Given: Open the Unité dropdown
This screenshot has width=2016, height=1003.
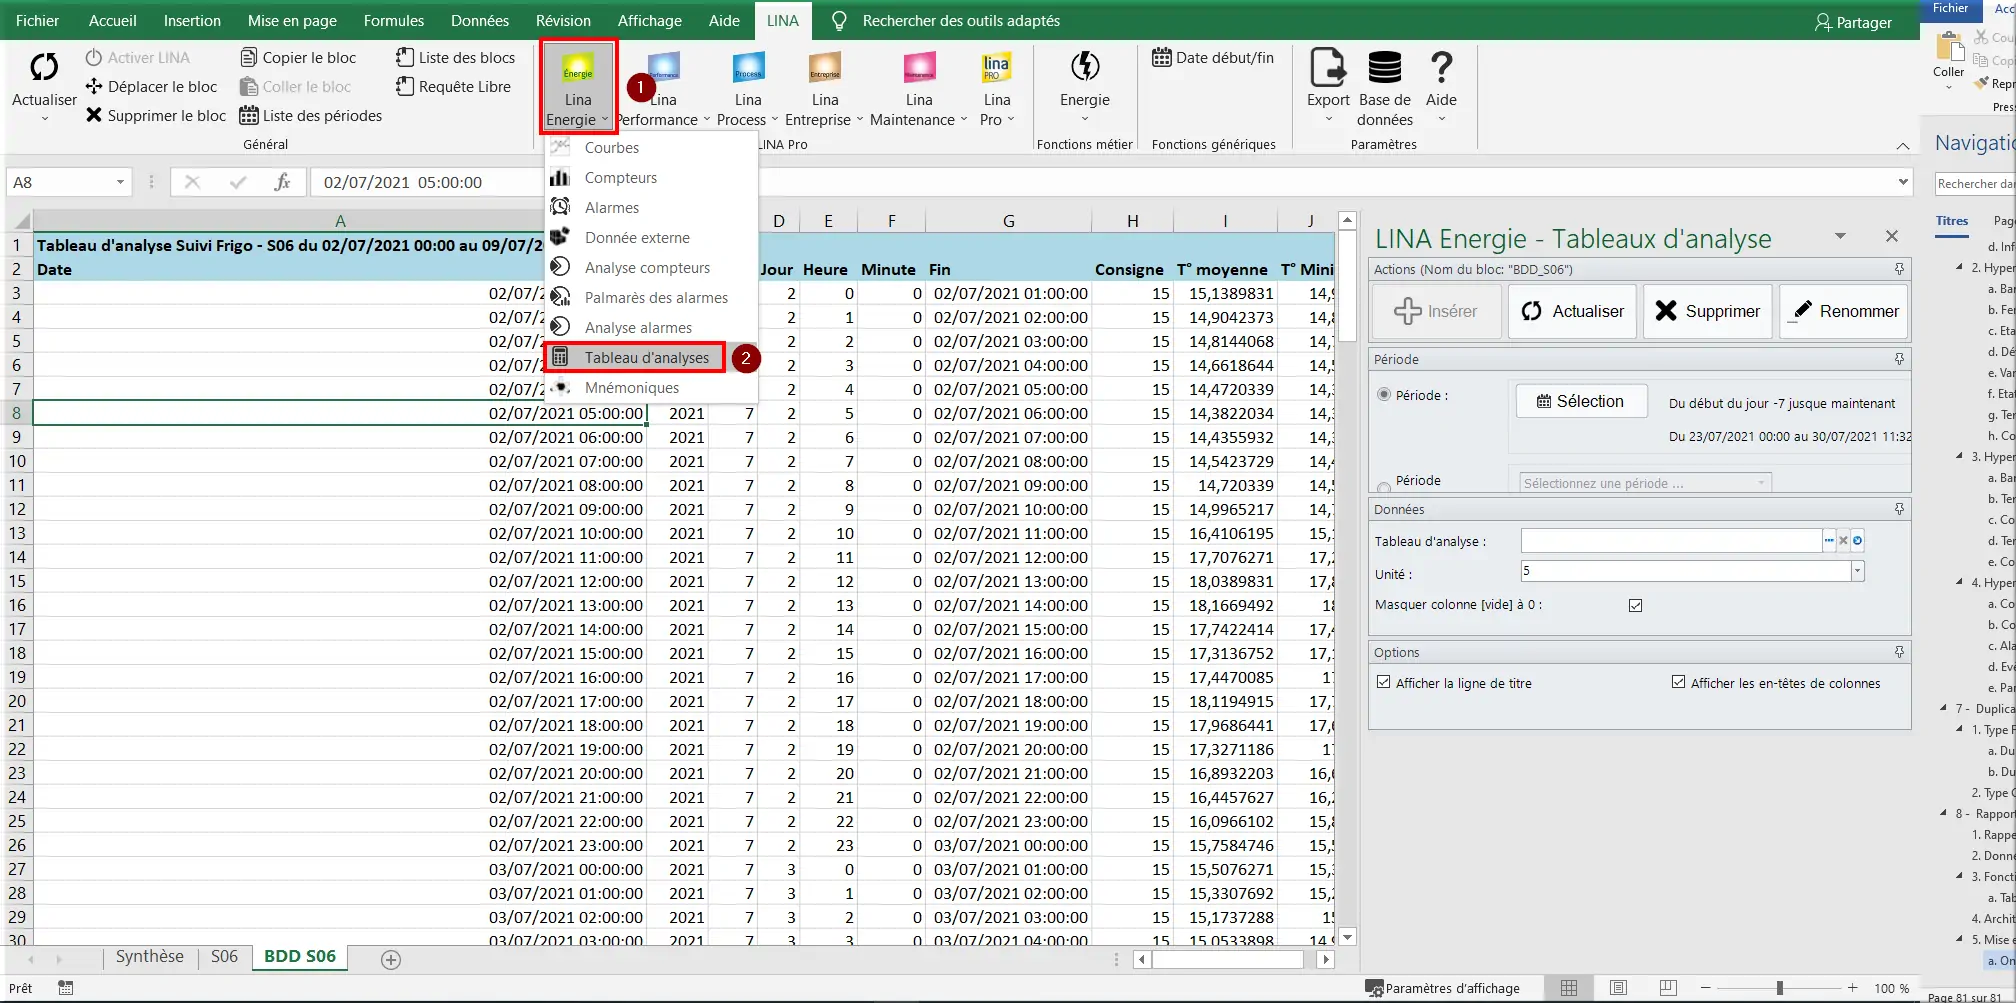Looking at the screenshot, I should click(x=1857, y=571).
